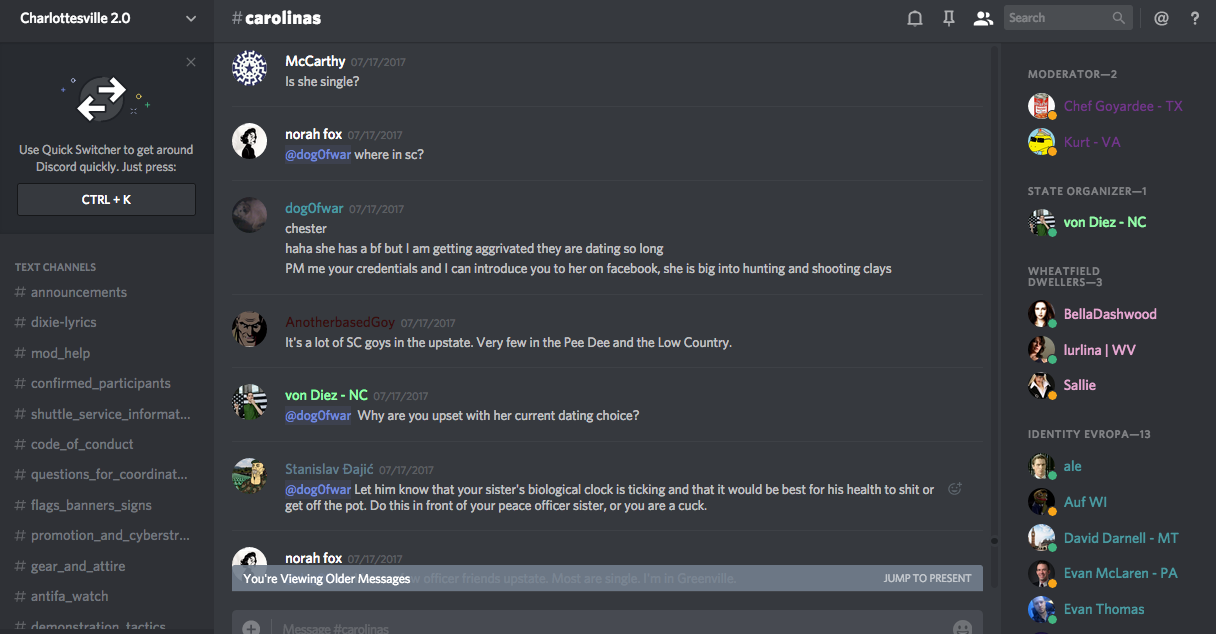
Task: Click the search input field
Action: point(1058,18)
